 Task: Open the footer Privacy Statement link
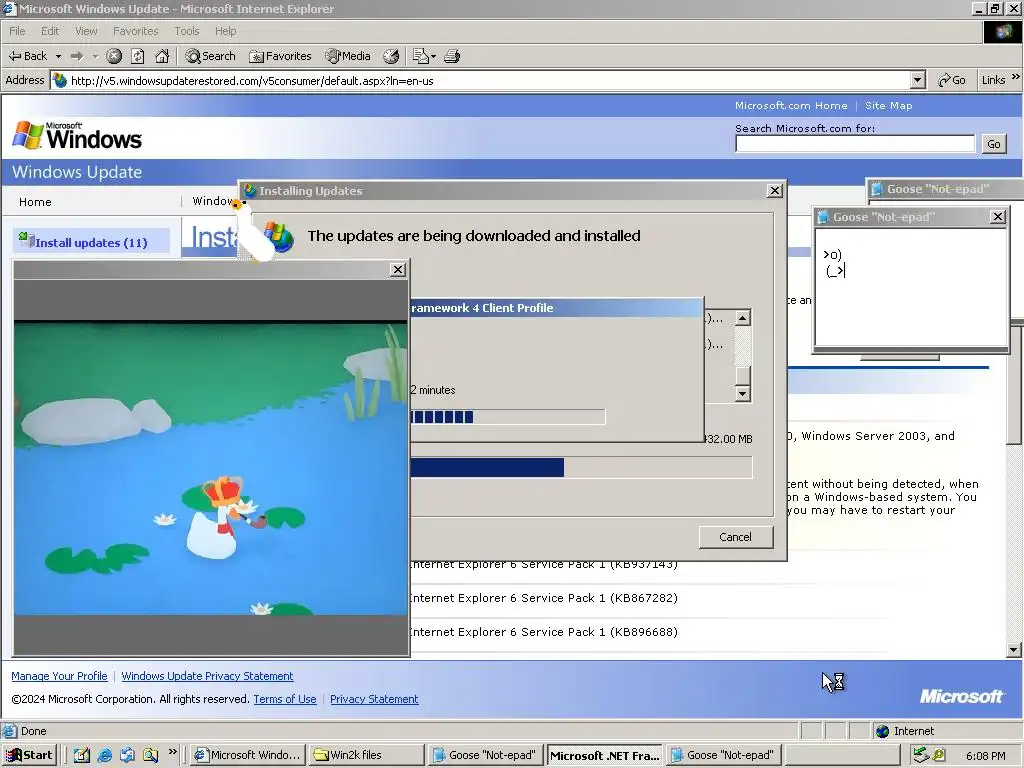click(x=374, y=699)
